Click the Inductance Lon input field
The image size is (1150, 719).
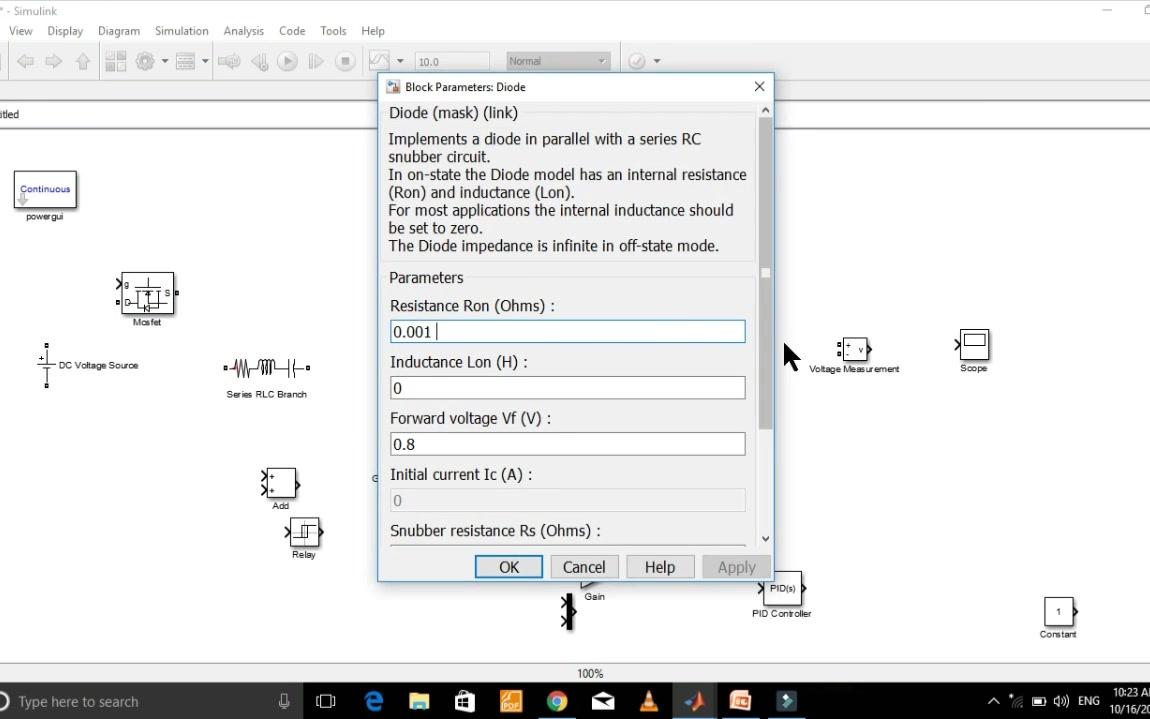point(567,388)
